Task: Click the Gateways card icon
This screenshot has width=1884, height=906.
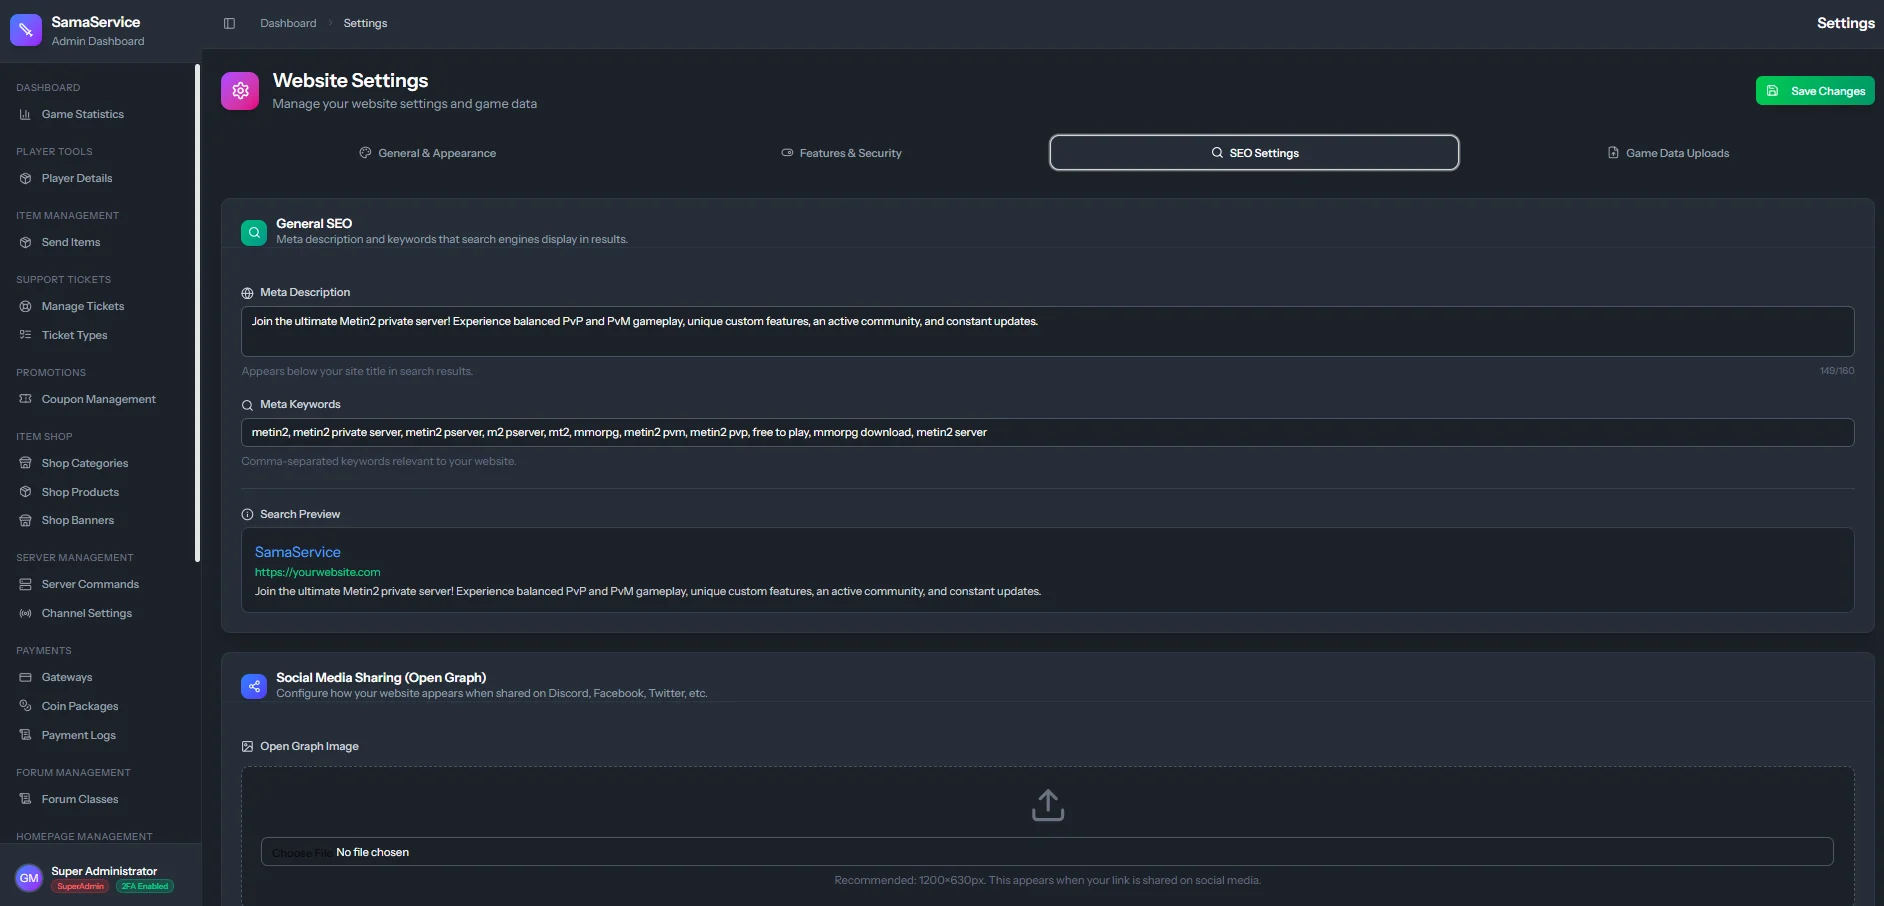Action: [x=25, y=677]
